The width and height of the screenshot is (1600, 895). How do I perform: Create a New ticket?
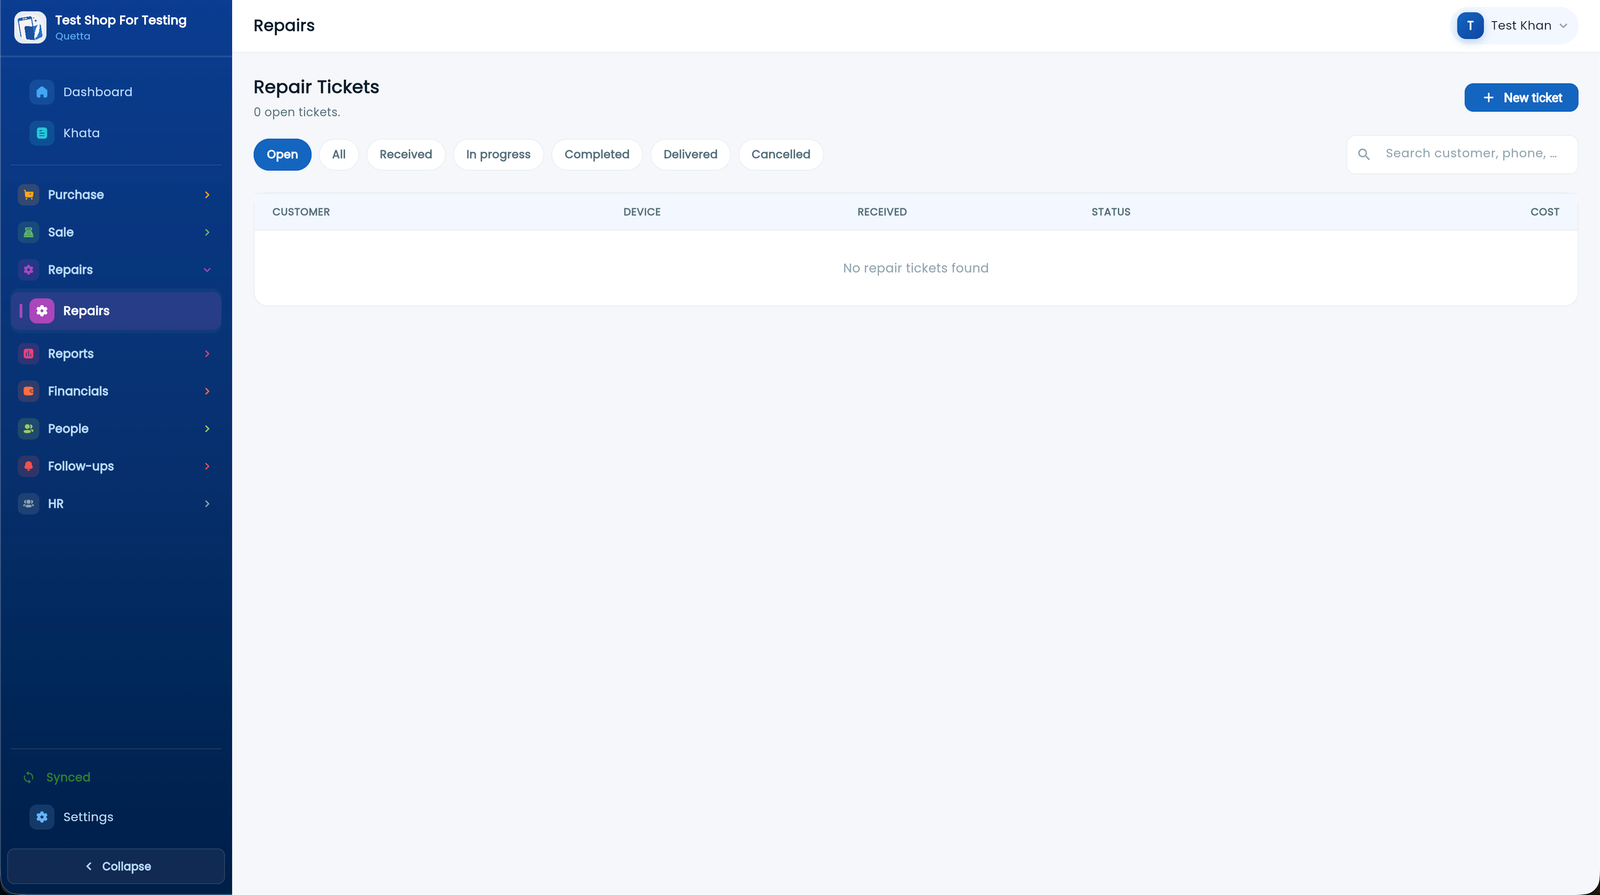pos(1521,98)
